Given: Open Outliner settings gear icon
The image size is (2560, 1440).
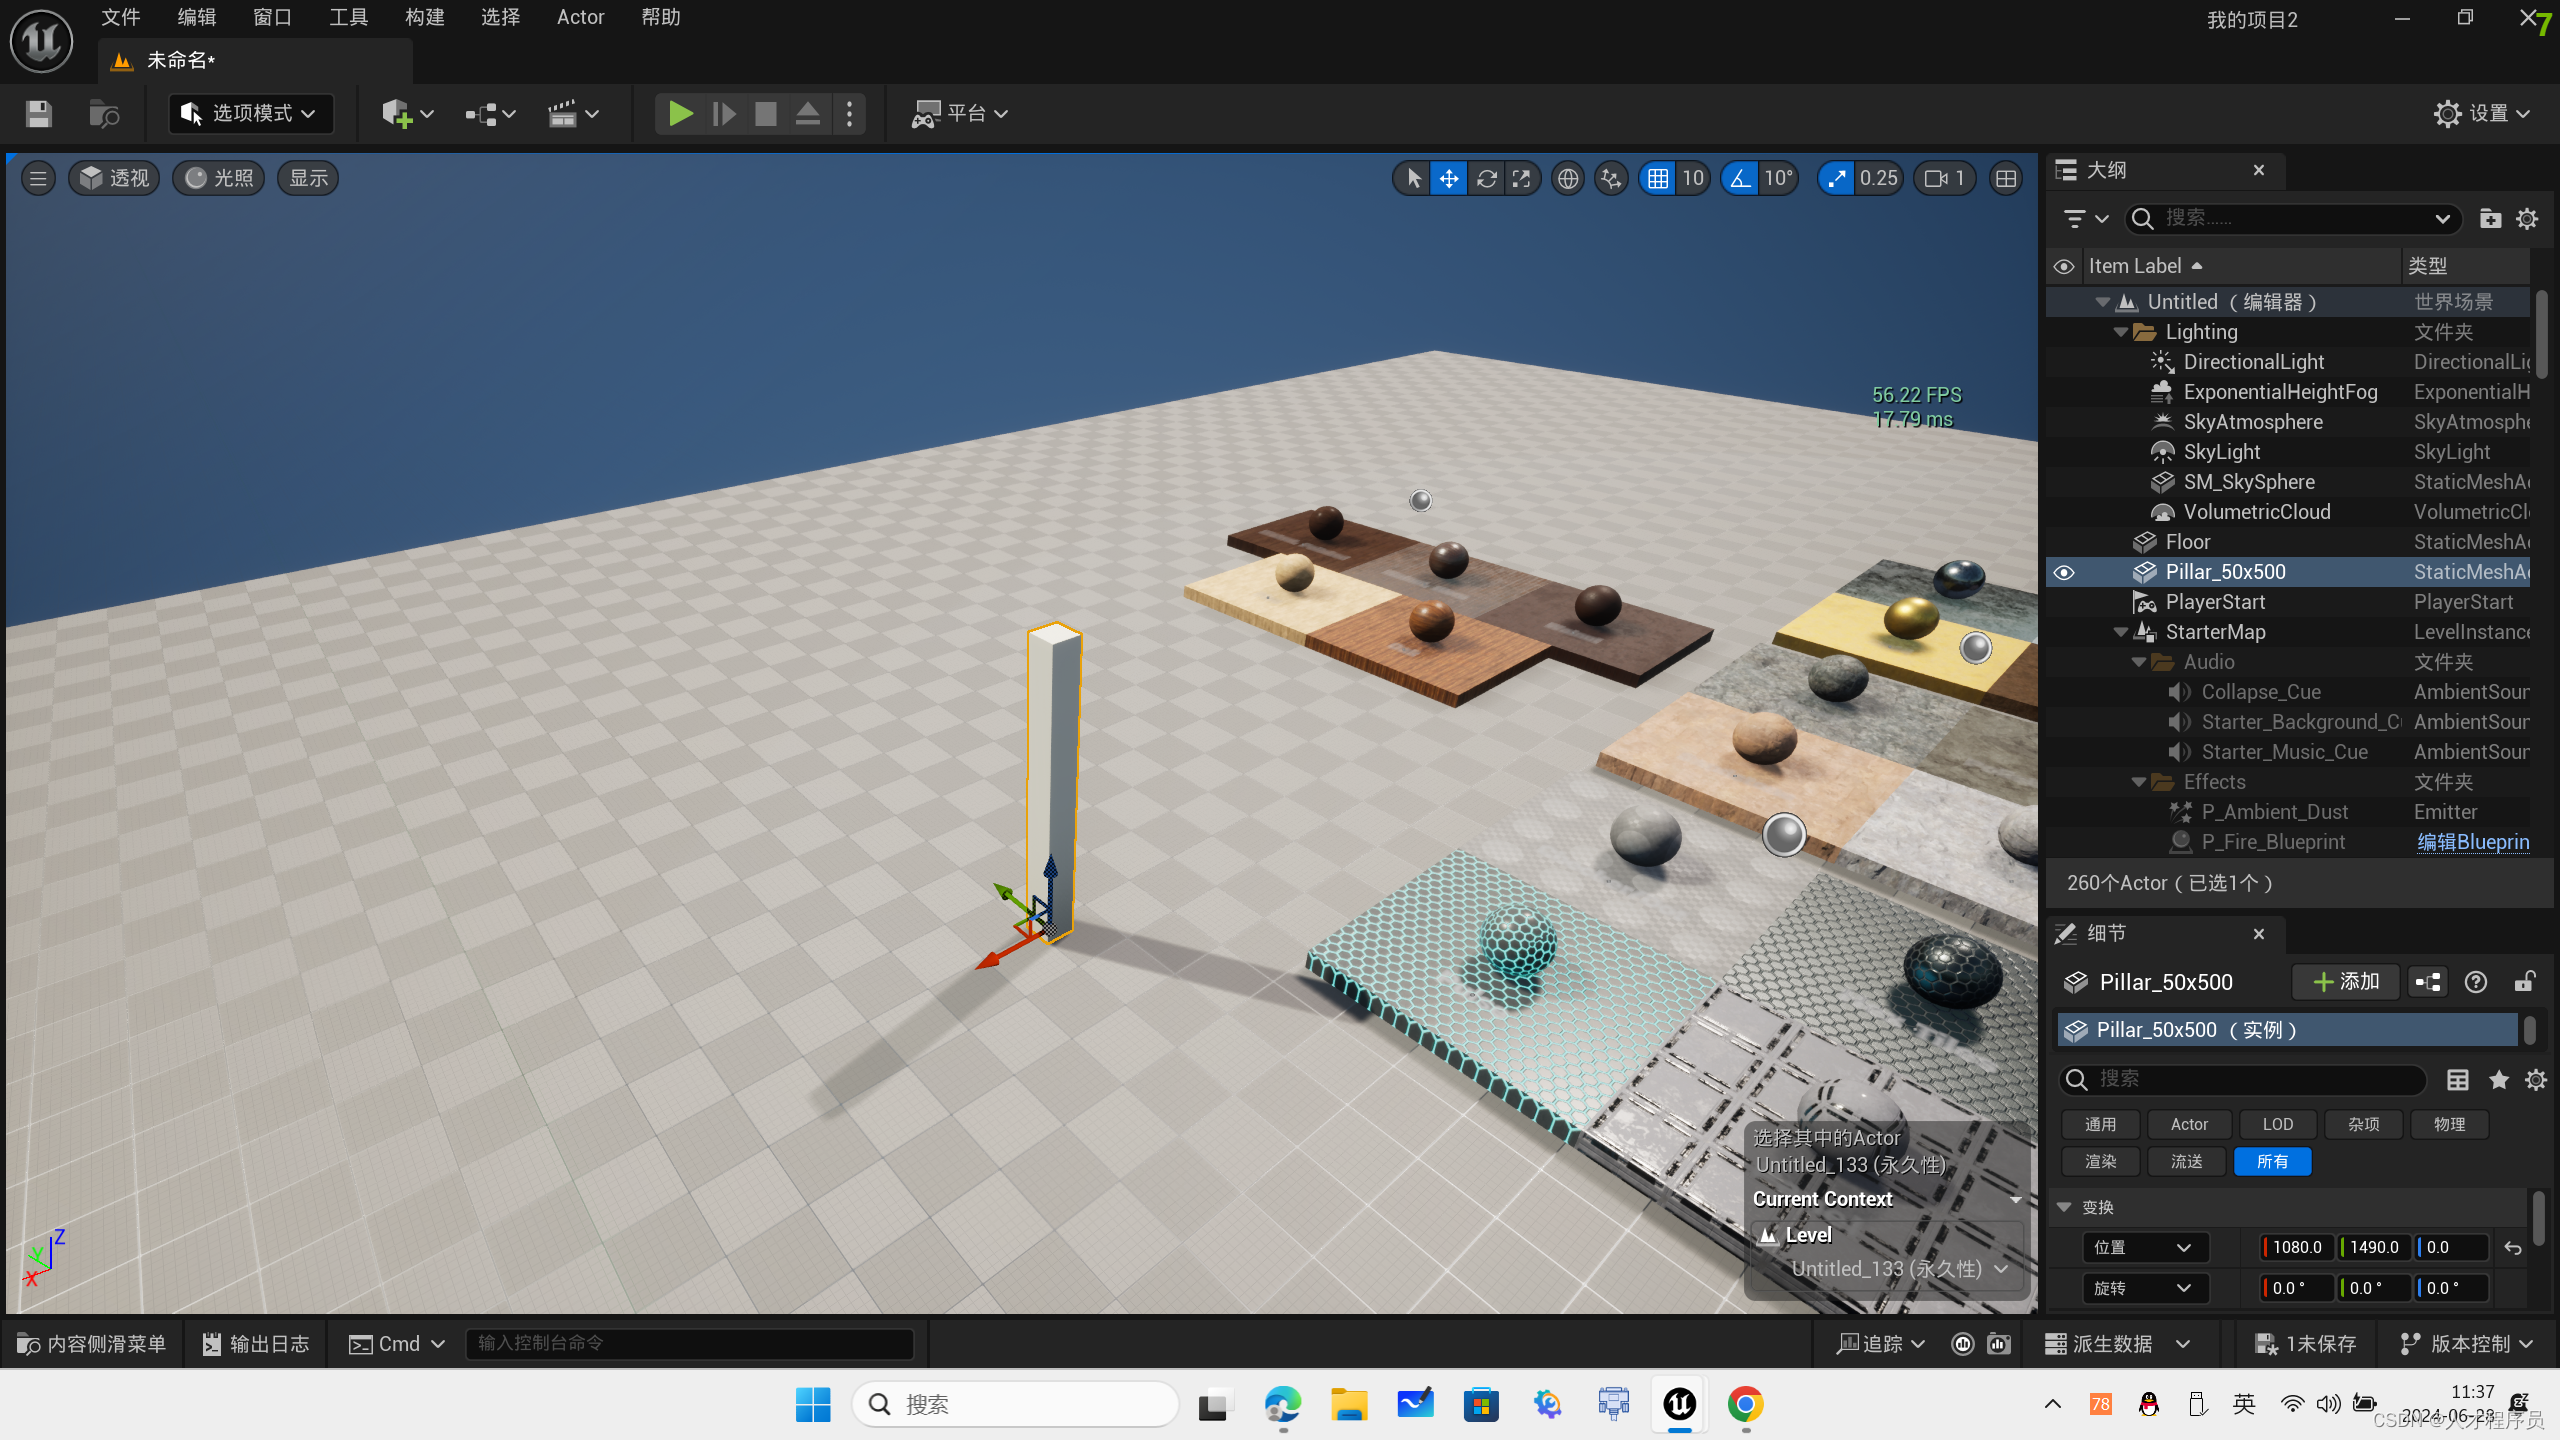Looking at the screenshot, I should (2527, 218).
